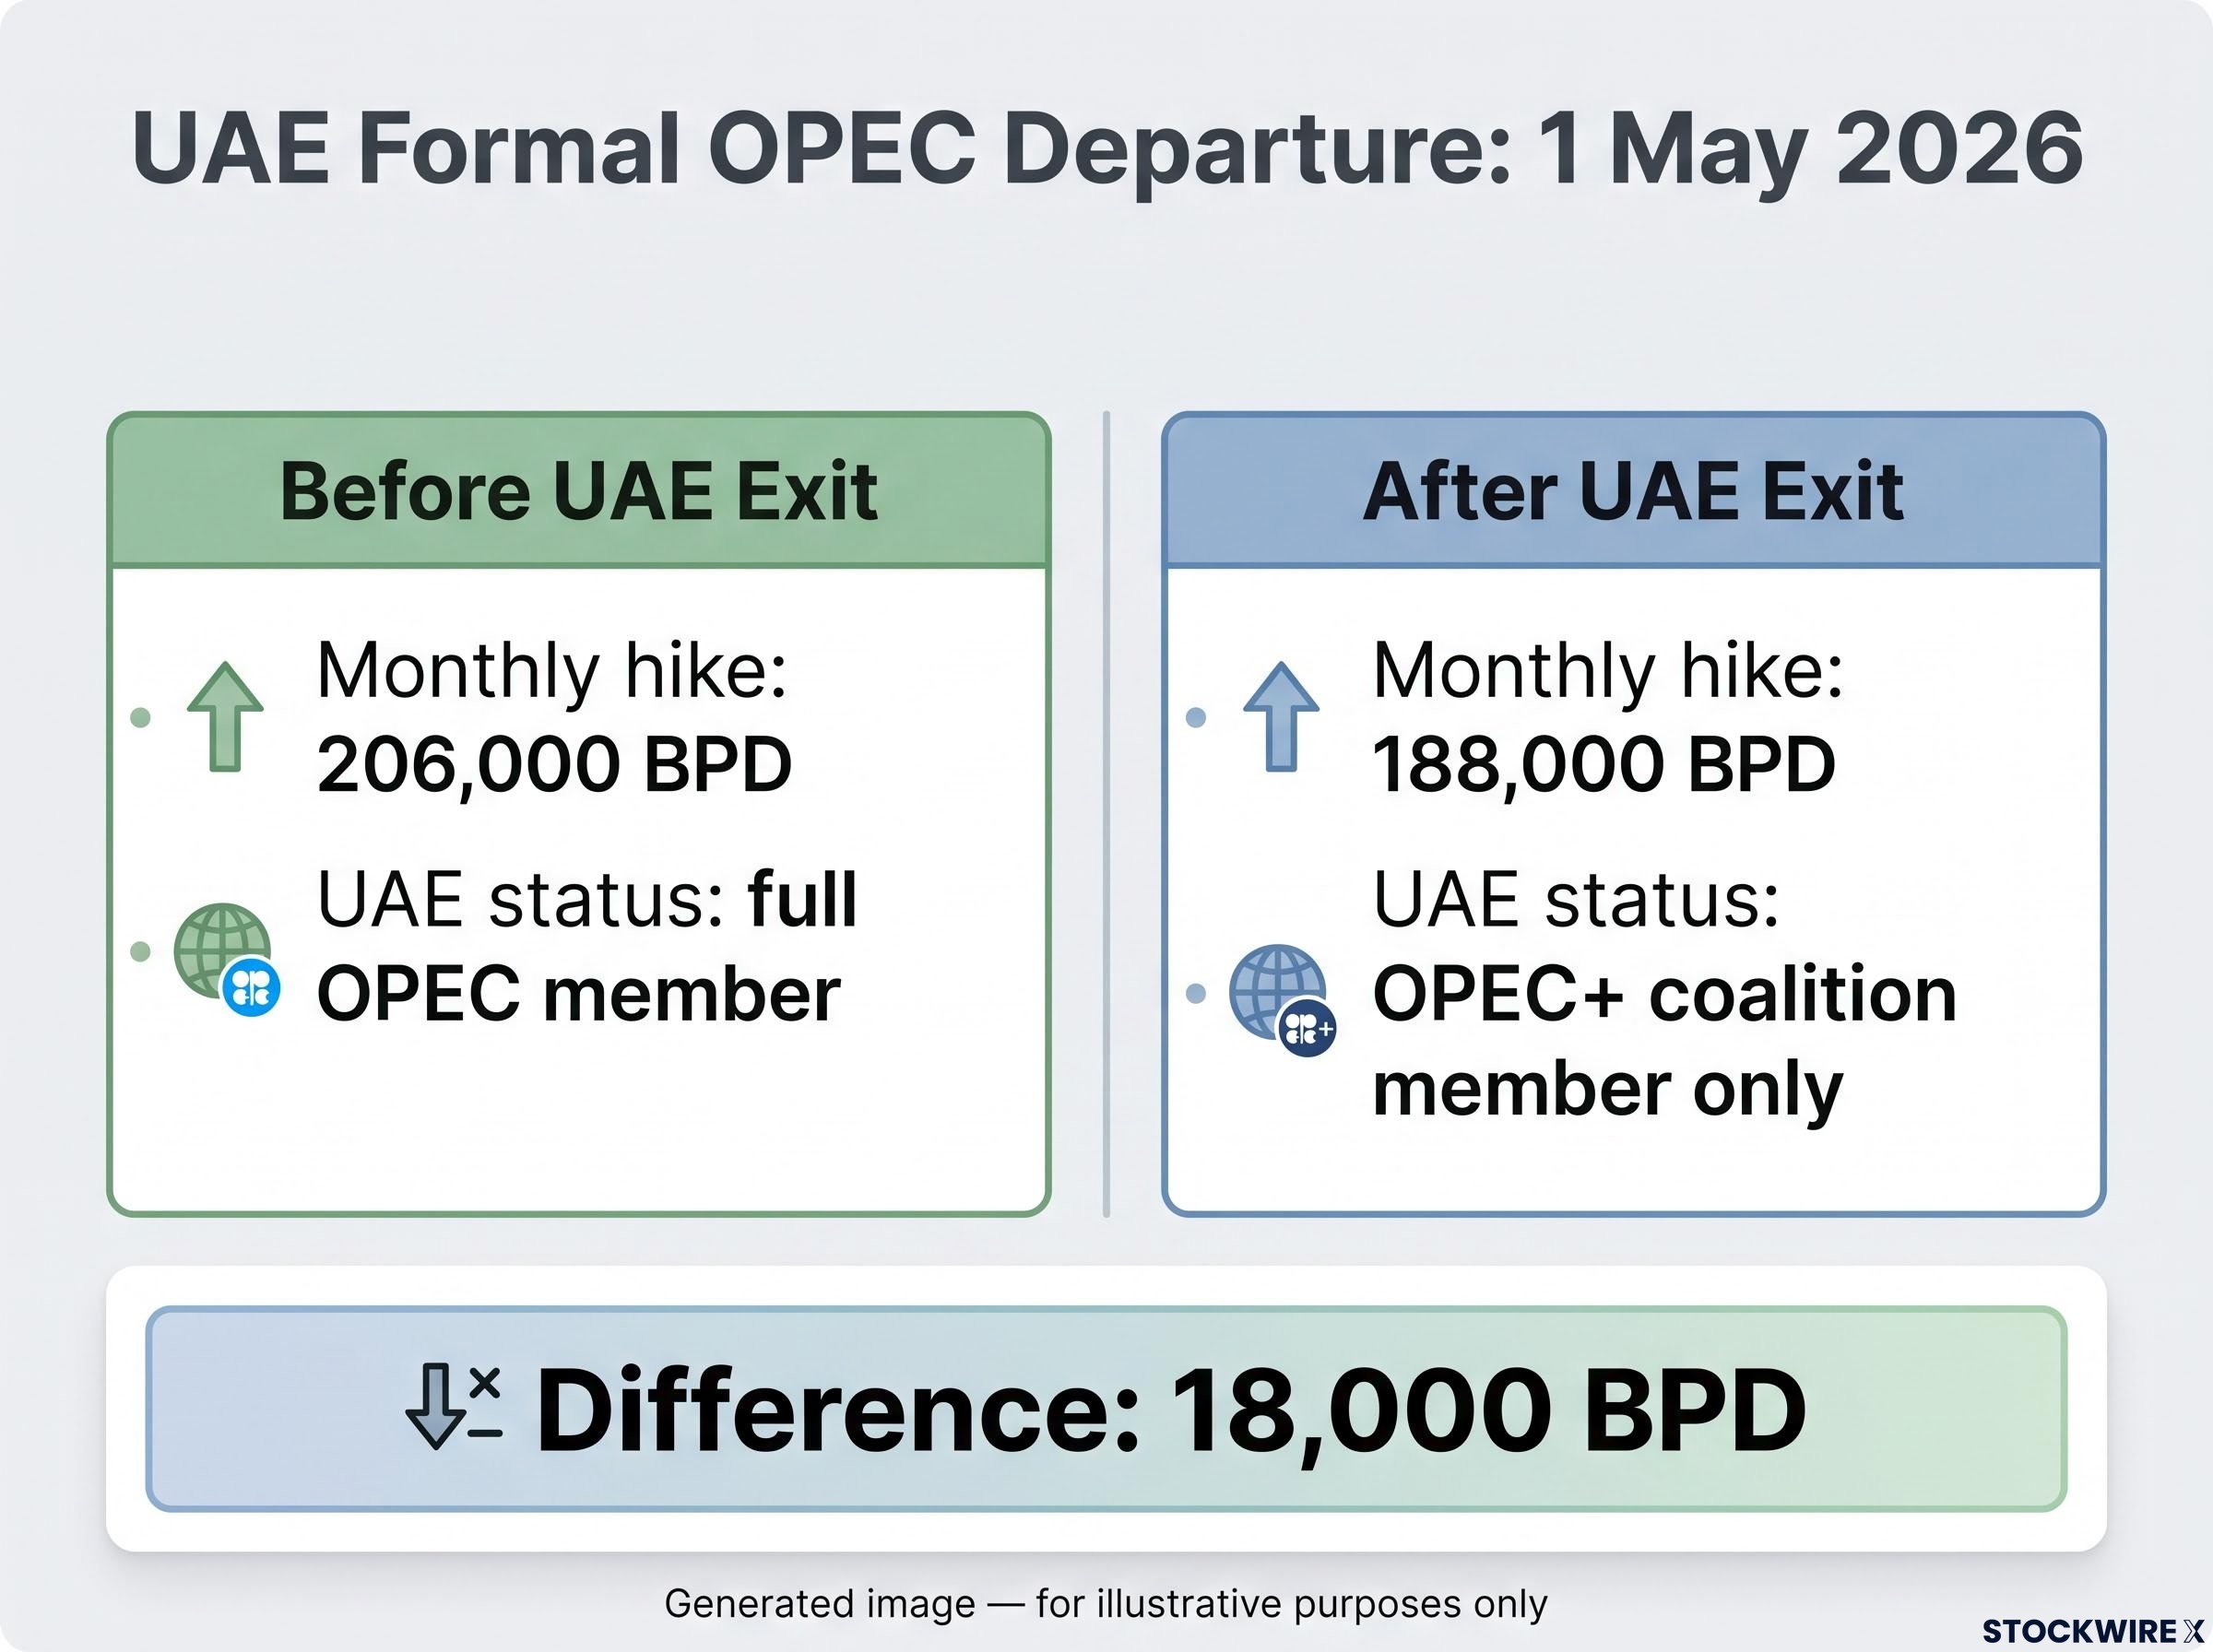Click the 188,000 BPD figure
Screen dimensions: 2213x1652
[x=1604, y=764]
